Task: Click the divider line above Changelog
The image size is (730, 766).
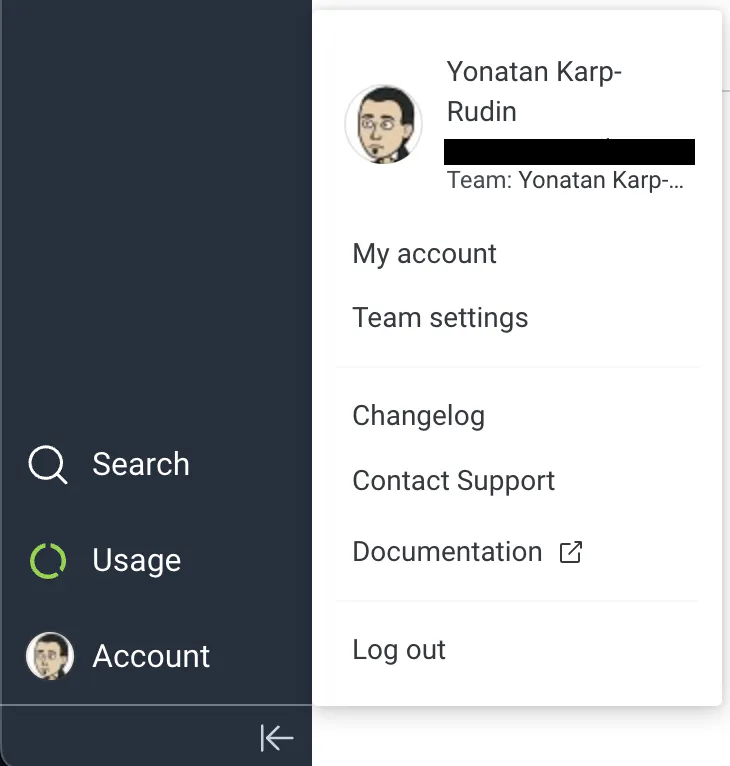Action: point(517,367)
